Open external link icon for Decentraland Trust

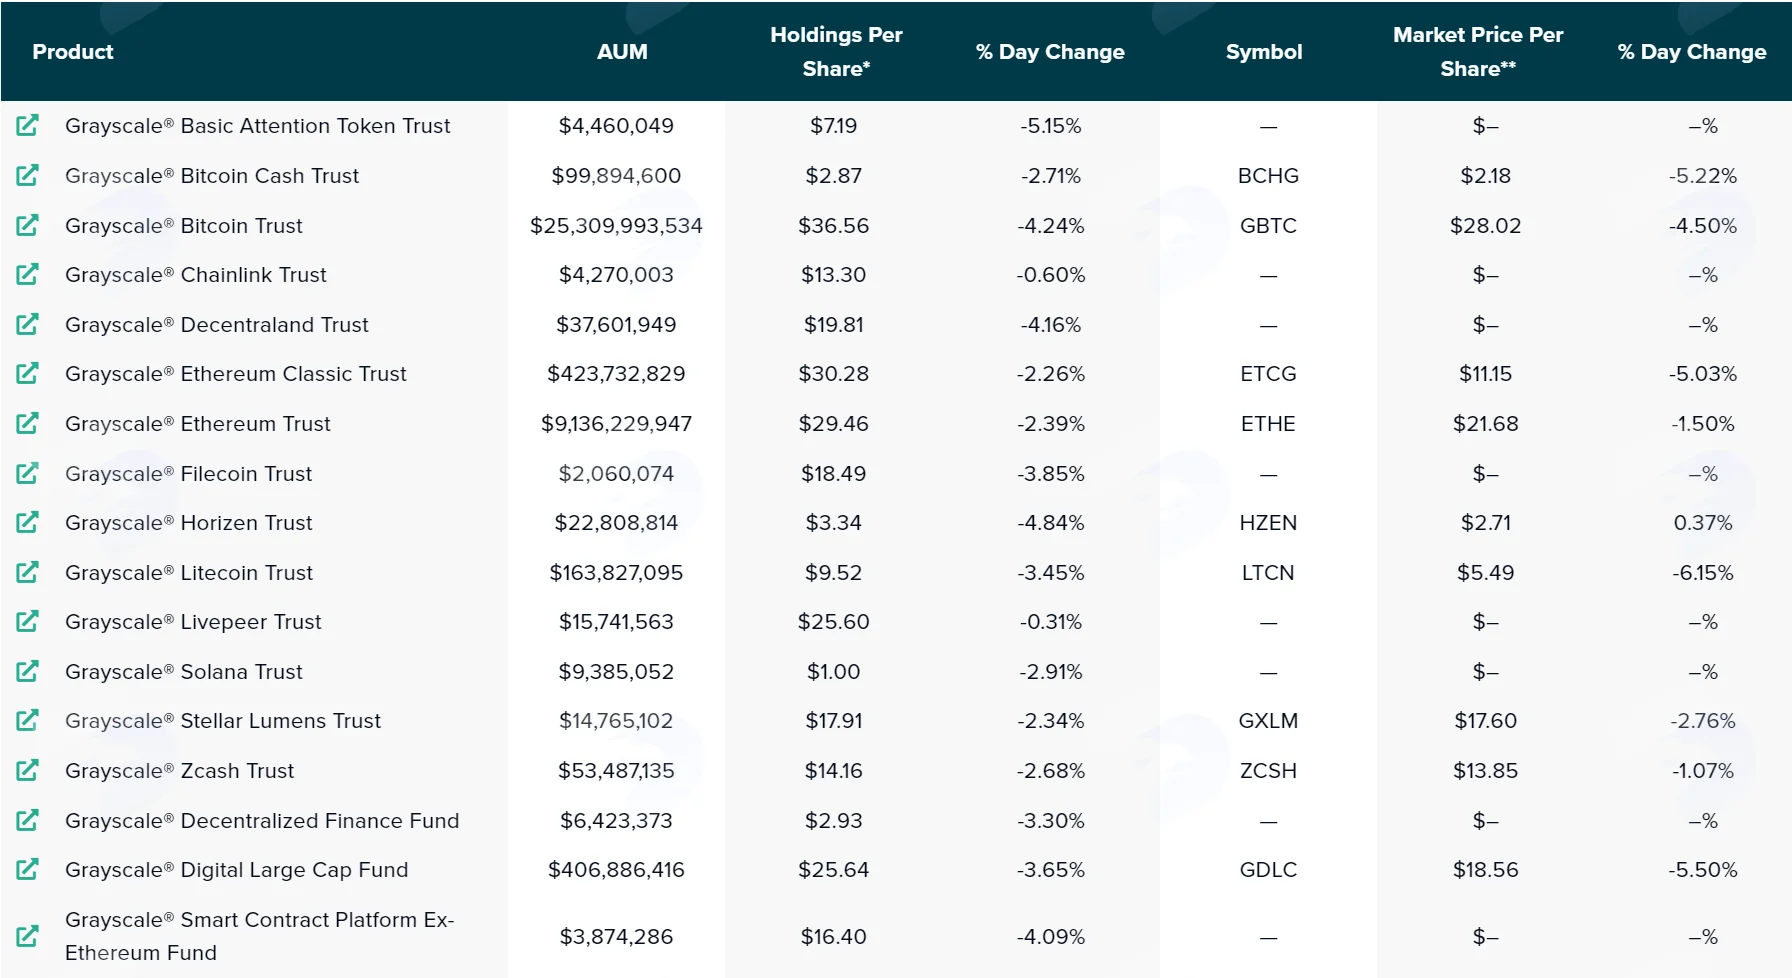[x=28, y=324]
